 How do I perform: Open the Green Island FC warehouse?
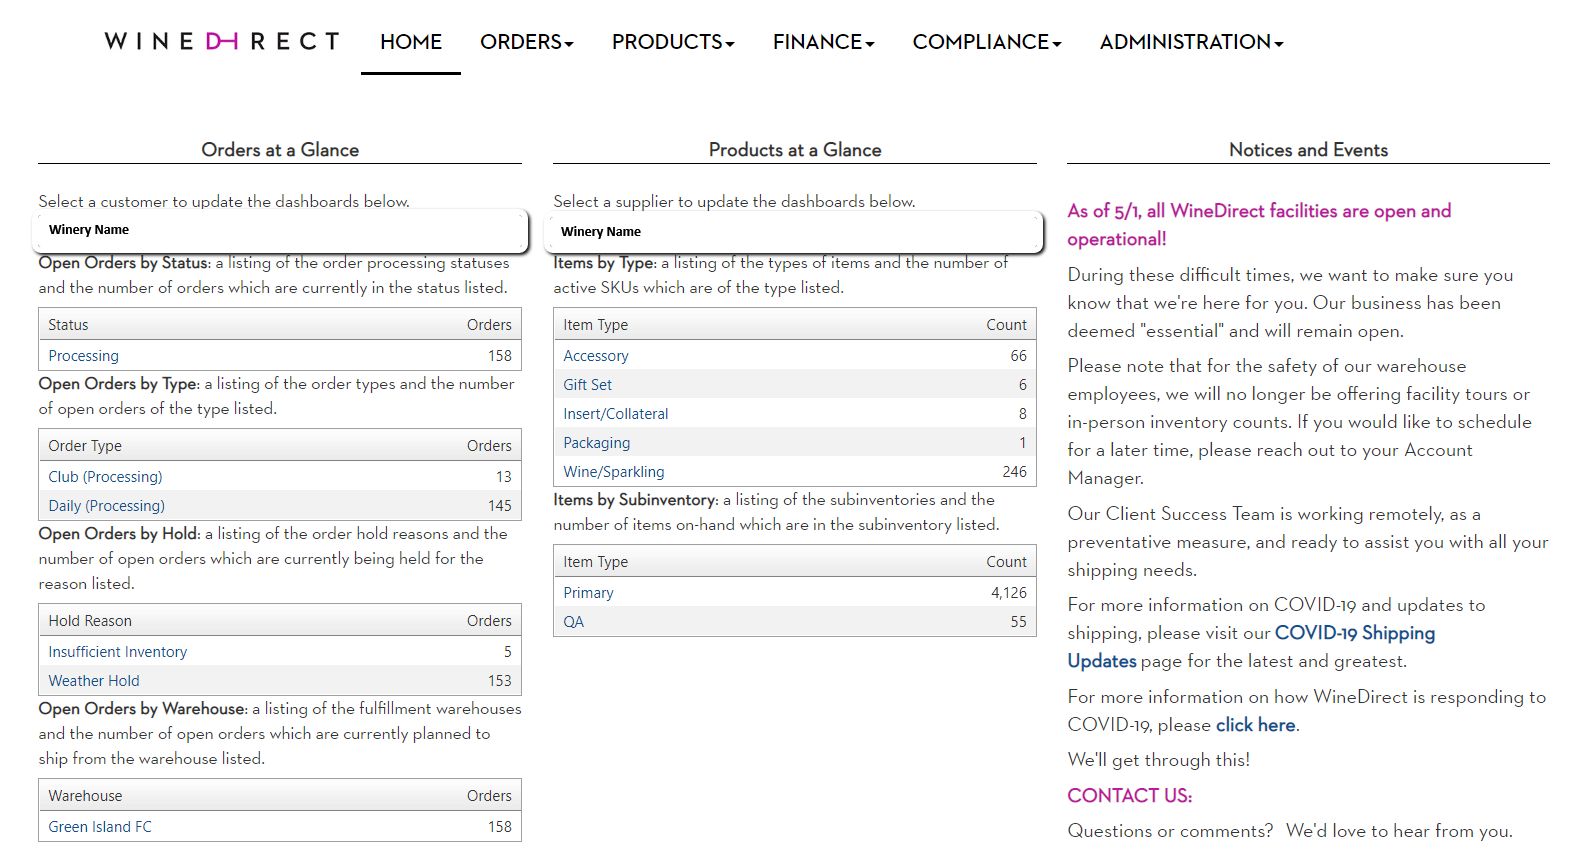(x=100, y=827)
